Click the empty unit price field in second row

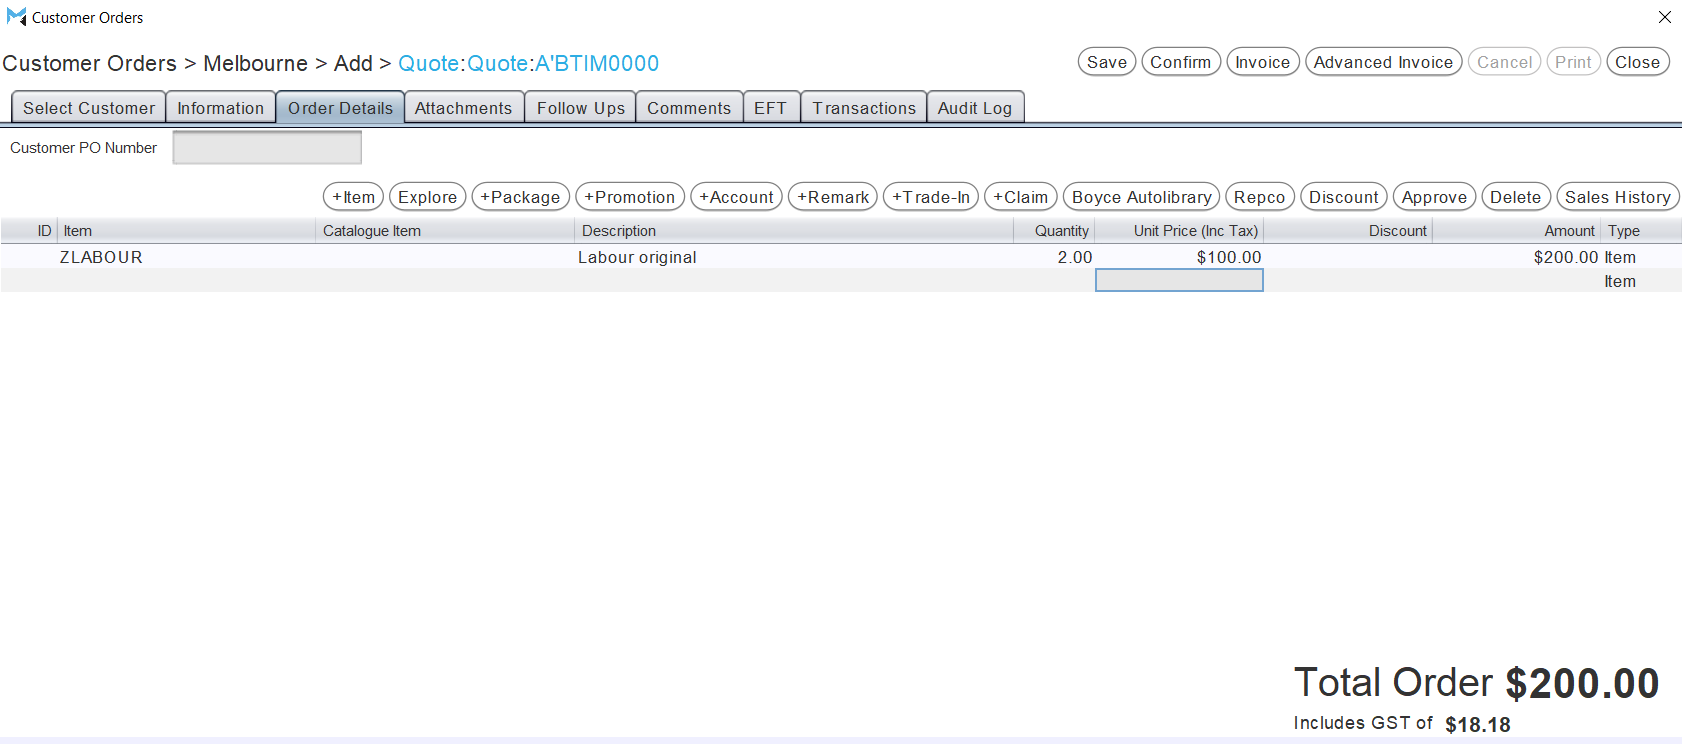(x=1180, y=281)
